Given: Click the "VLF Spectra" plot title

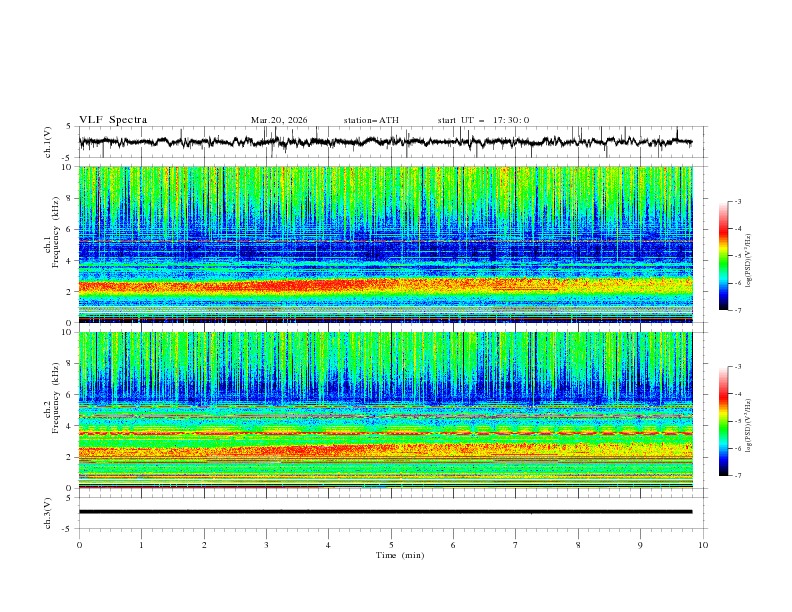Looking at the screenshot, I should [113, 120].
